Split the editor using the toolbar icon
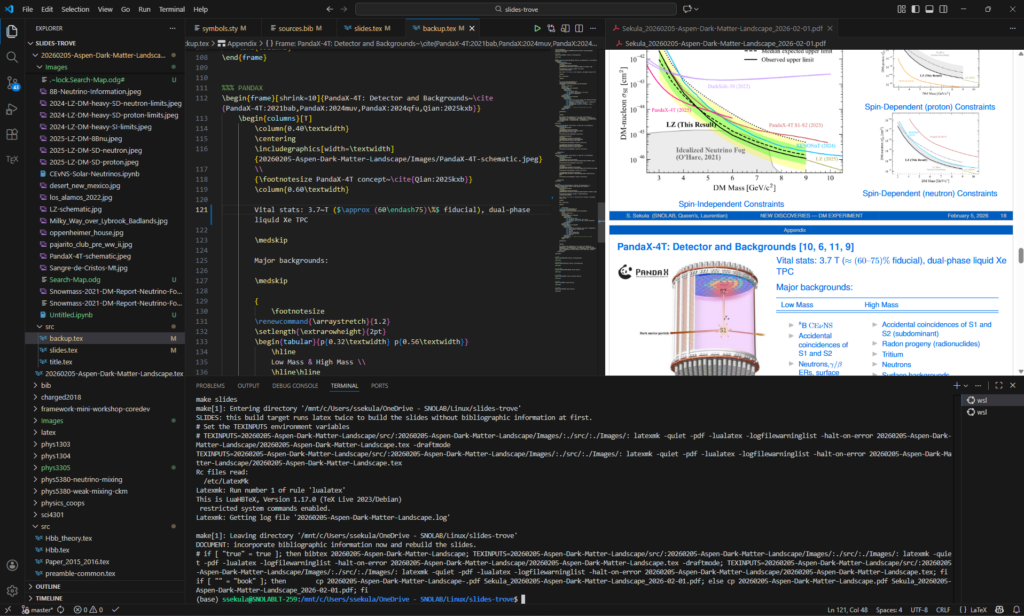Screen dimensions: 1024x616 (579, 28)
